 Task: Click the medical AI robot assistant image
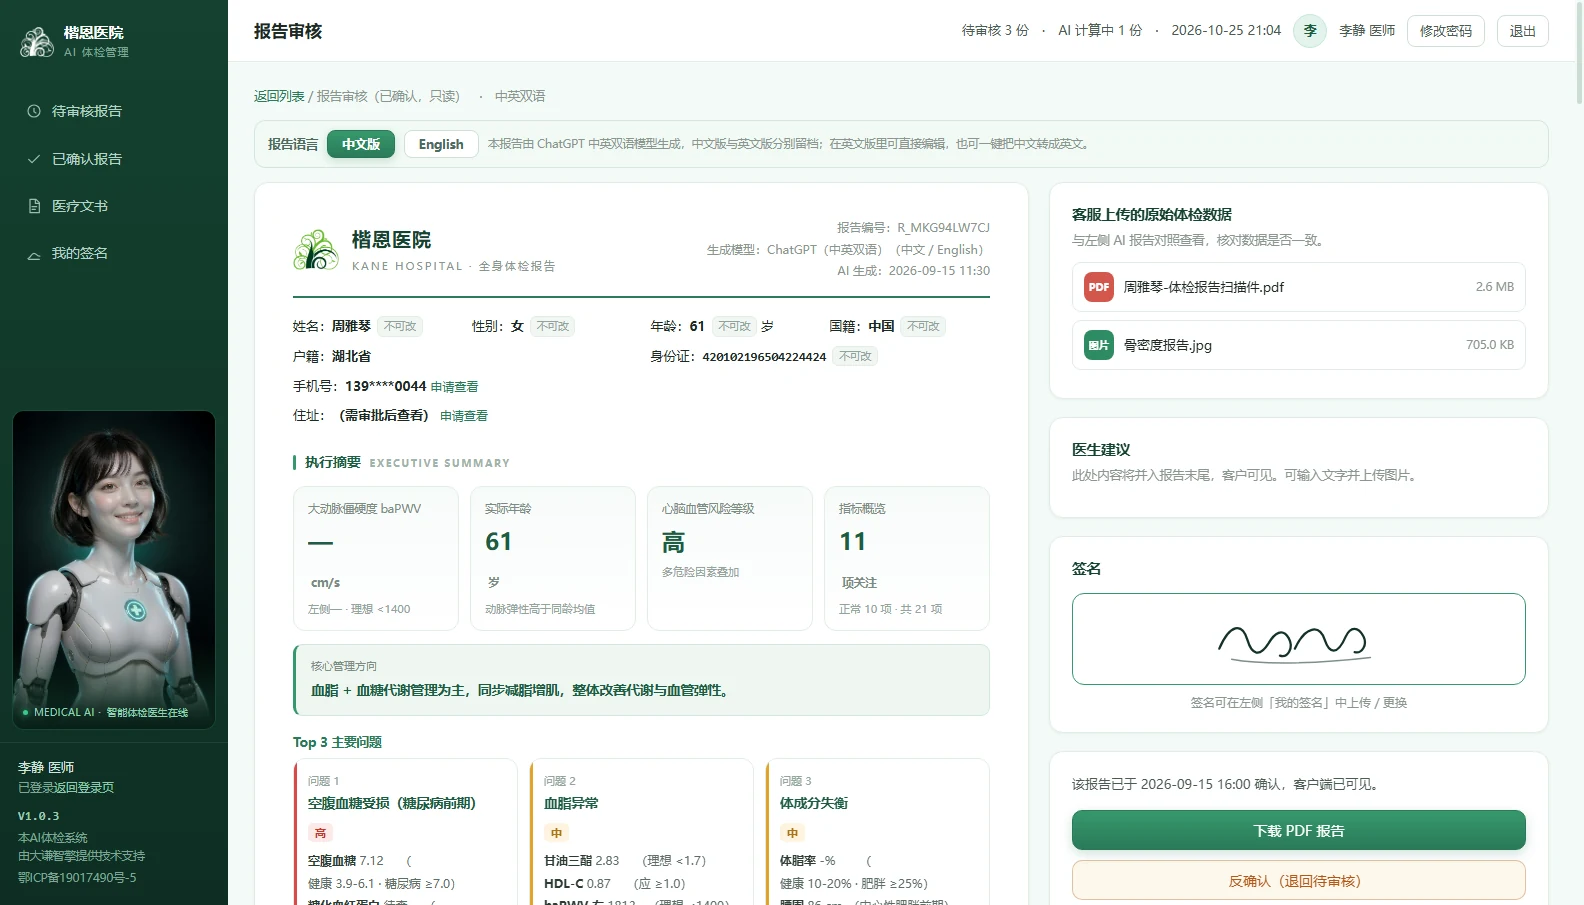(114, 570)
